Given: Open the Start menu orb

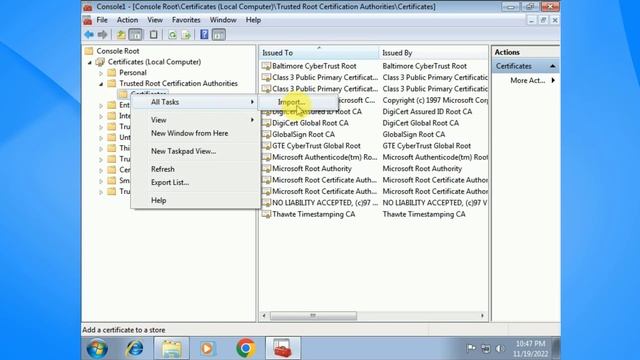Looking at the screenshot, I should tap(98, 348).
